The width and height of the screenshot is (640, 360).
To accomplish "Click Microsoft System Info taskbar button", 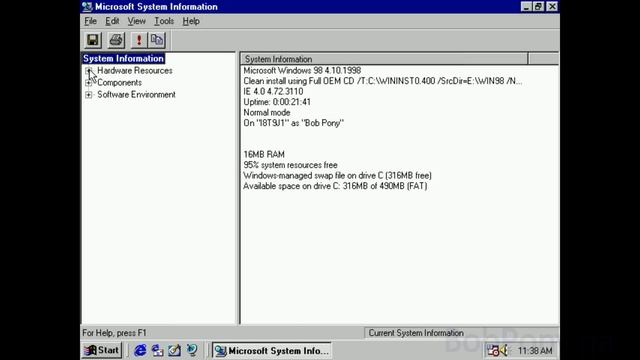I will 271,351.
